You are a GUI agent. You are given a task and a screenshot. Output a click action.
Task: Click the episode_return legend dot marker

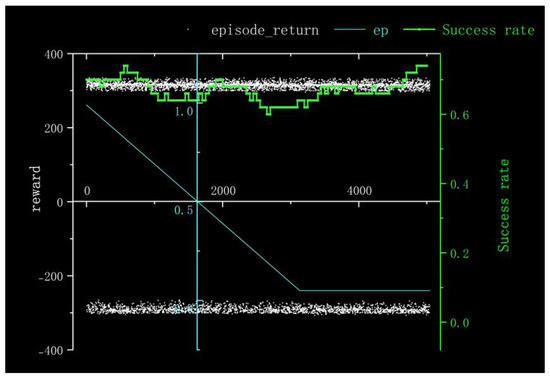pyautogui.click(x=188, y=30)
